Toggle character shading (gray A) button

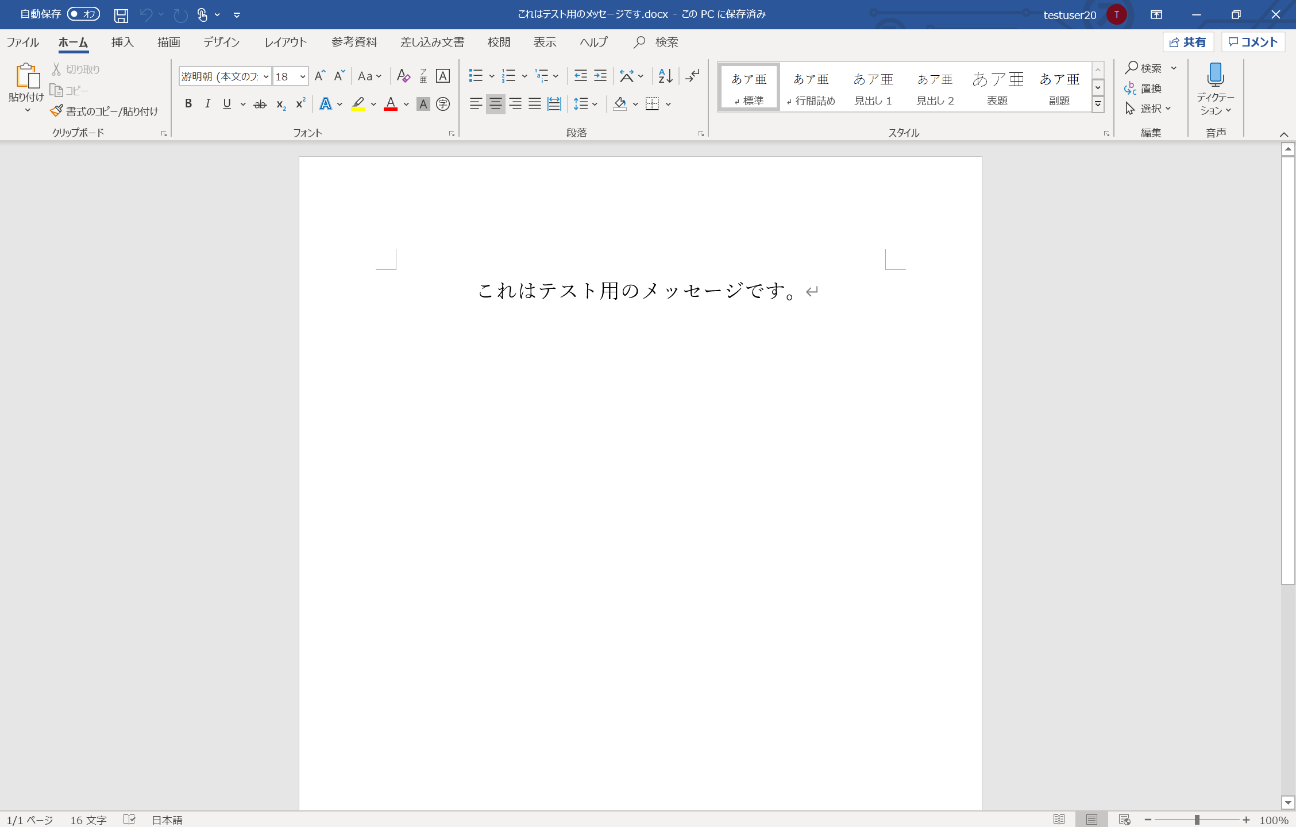(423, 104)
